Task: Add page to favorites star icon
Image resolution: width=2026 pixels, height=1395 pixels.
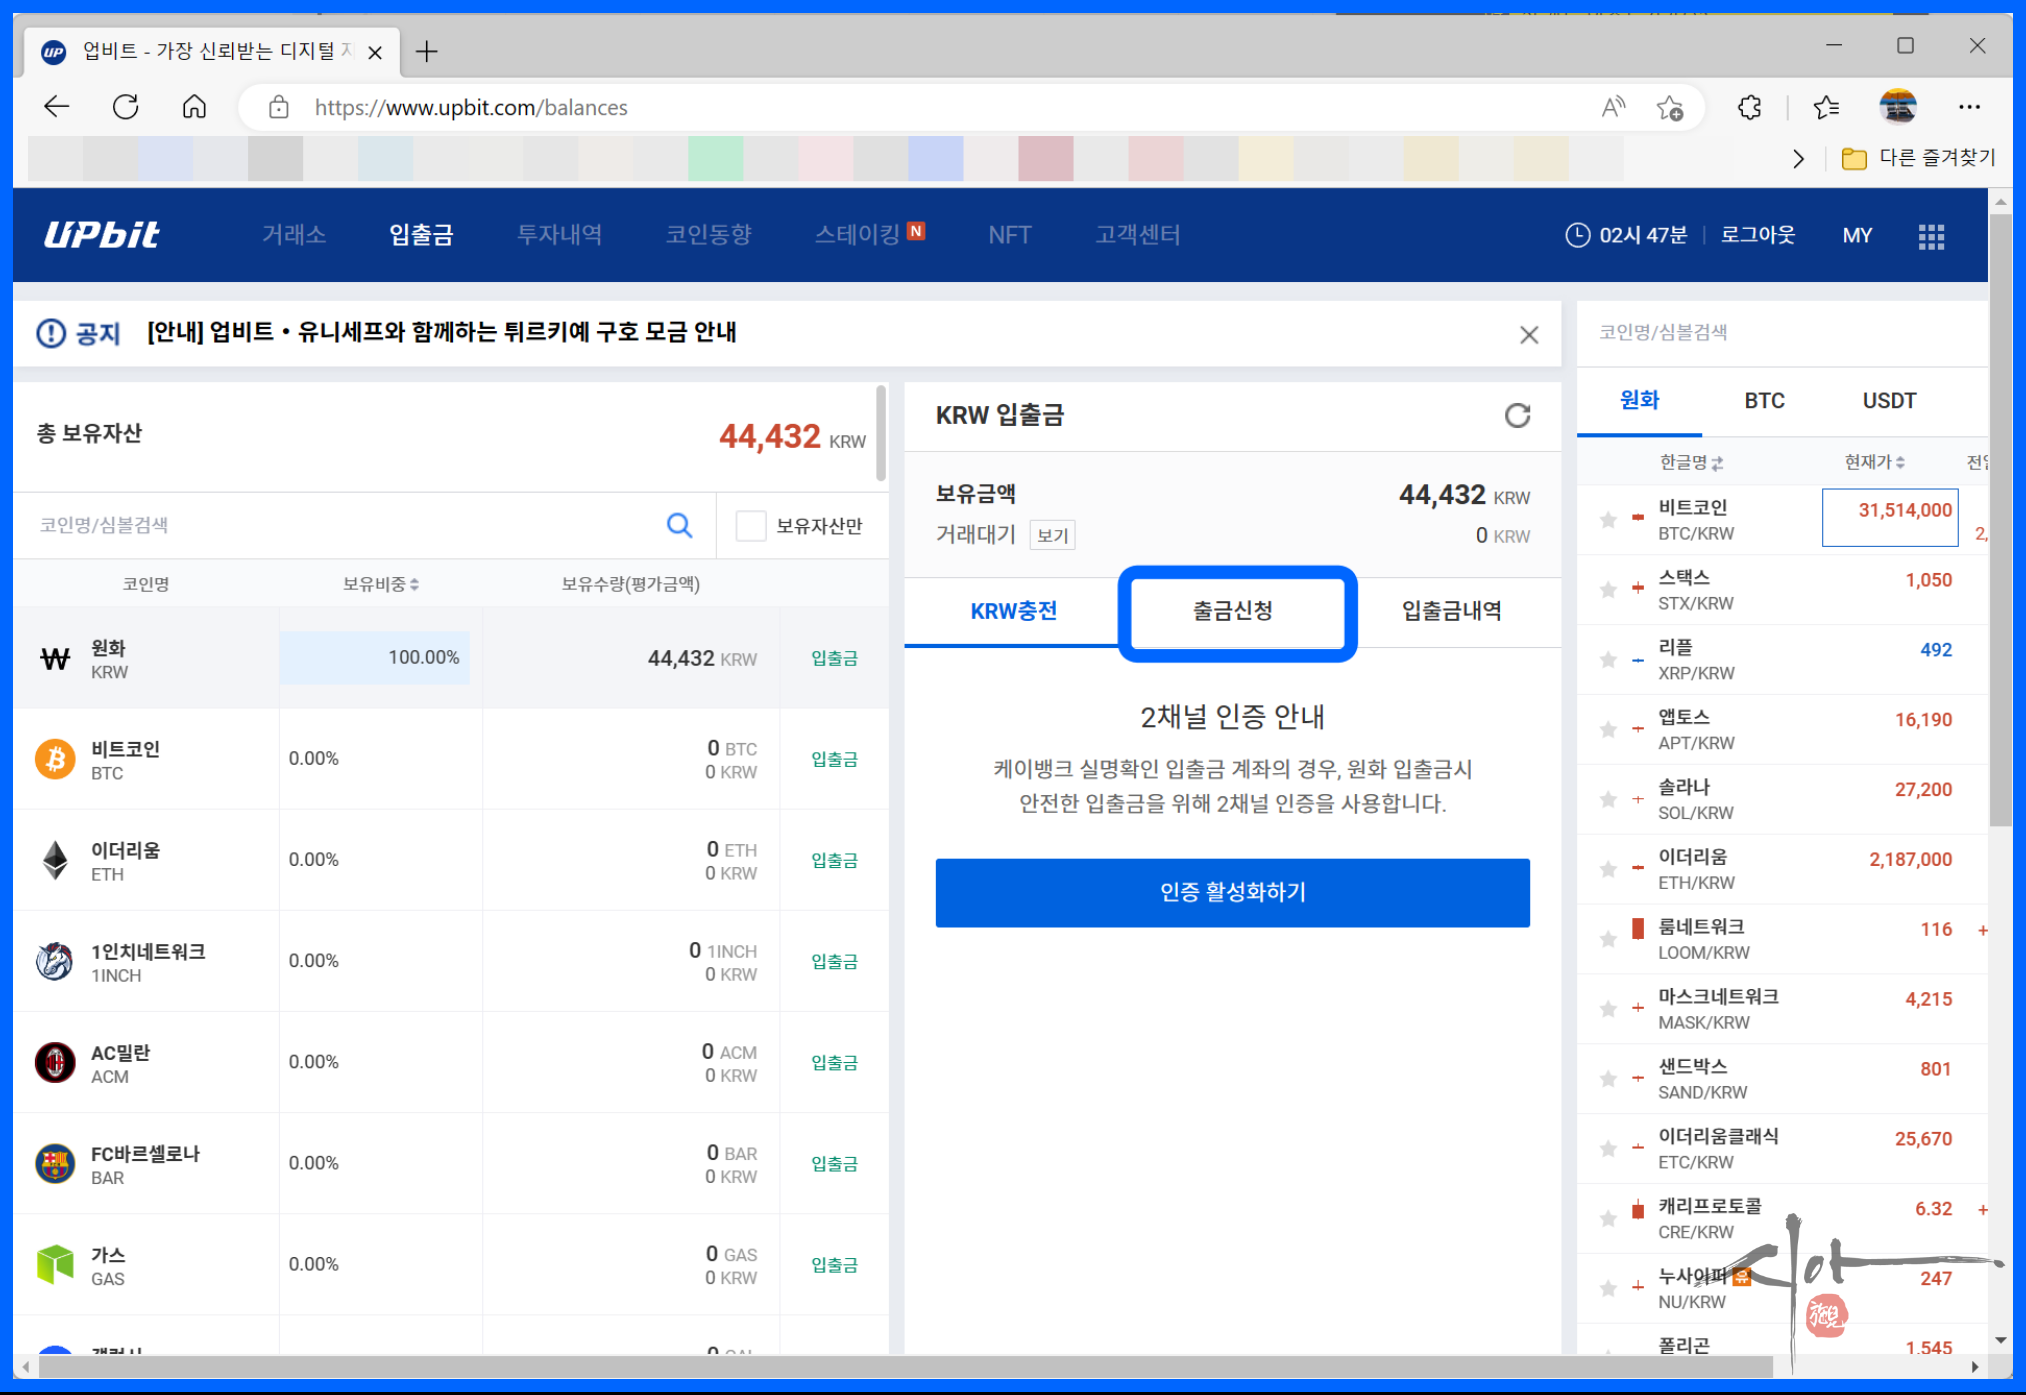Action: pos(1669,107)
